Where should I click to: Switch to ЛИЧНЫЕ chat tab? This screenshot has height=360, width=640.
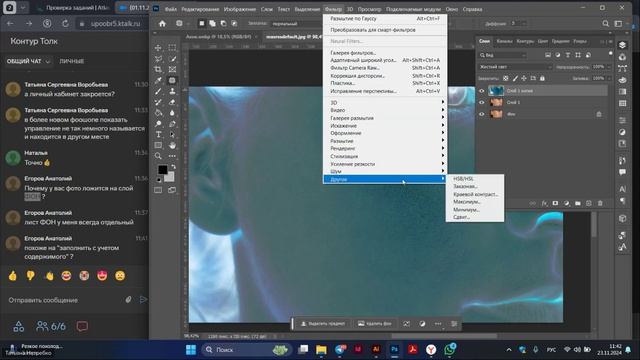pyautogui.click(x=72, y=61)
